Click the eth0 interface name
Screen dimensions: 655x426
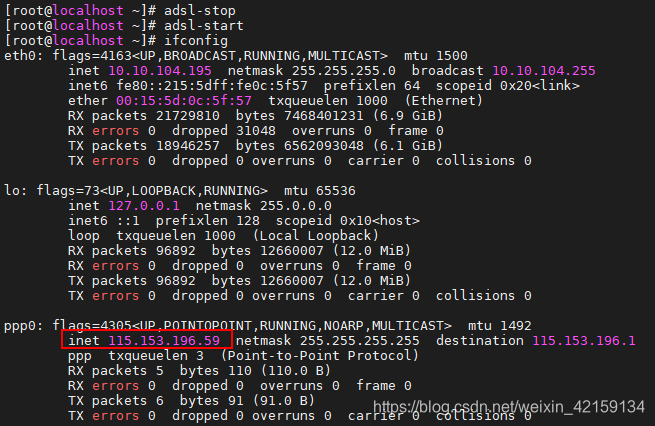(20, 56)
